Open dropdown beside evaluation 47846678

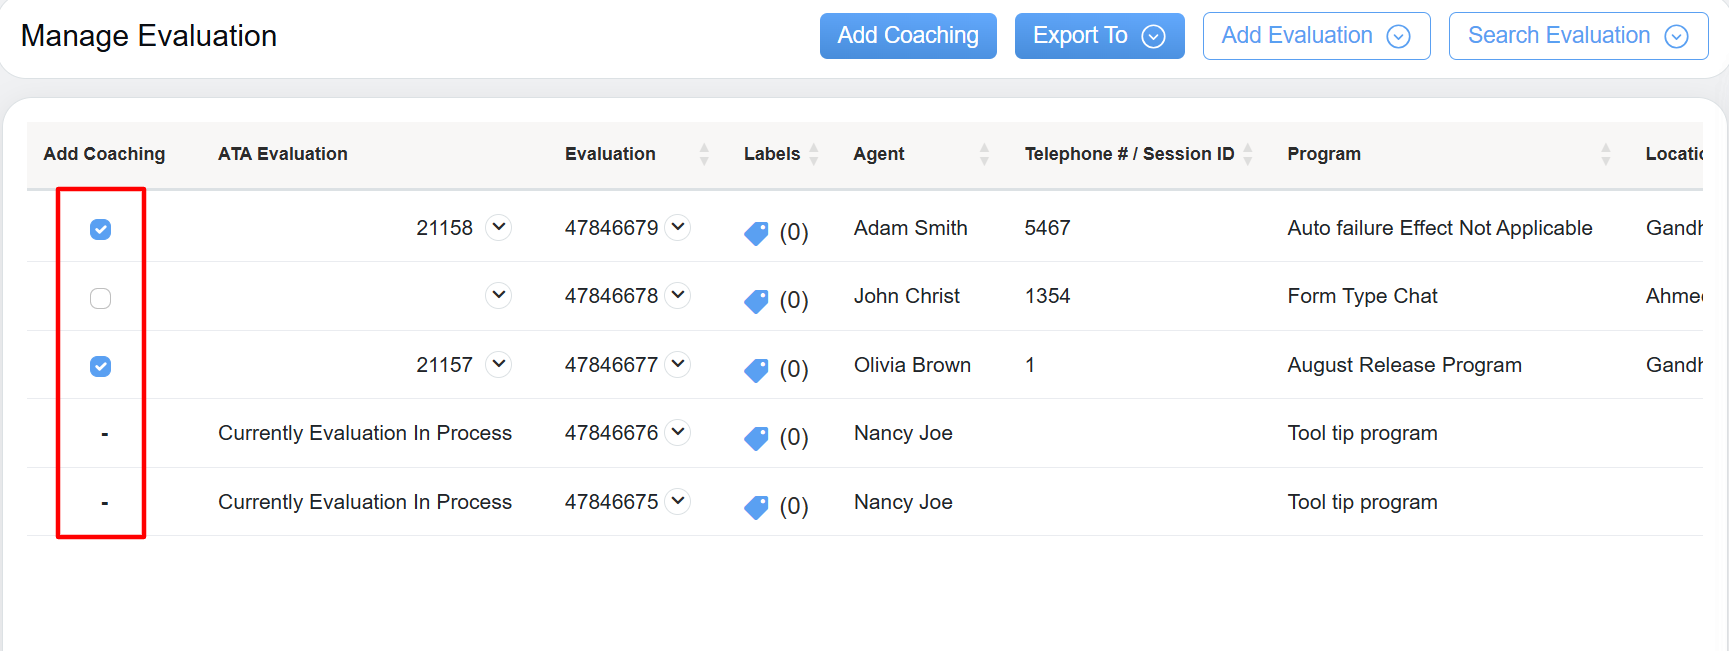(678, 295)
